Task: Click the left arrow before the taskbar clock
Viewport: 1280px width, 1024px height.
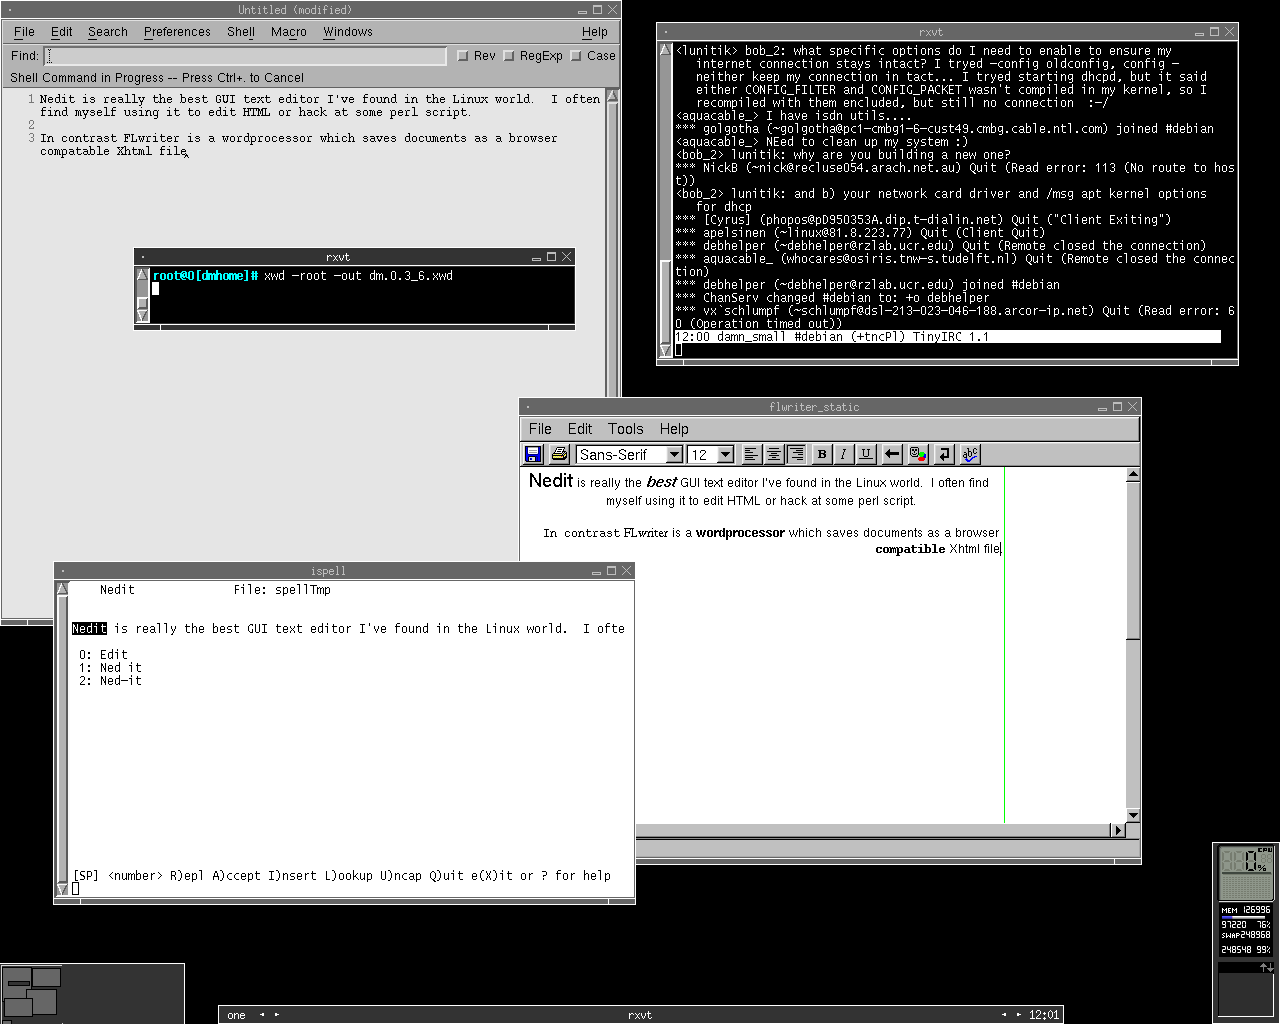Action: point(1005,1015)
